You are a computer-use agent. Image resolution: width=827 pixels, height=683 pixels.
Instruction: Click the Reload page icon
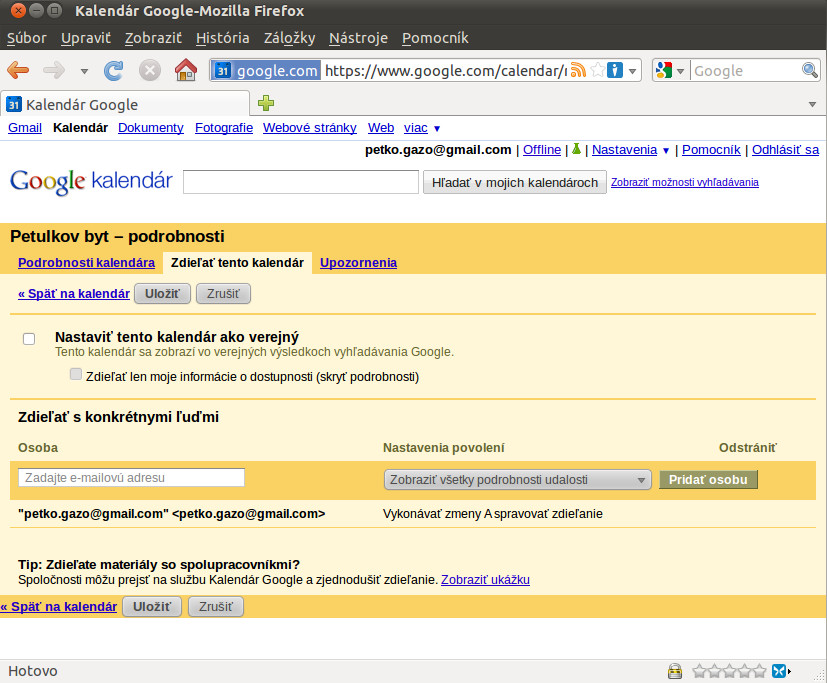click(x=113, y=70)
